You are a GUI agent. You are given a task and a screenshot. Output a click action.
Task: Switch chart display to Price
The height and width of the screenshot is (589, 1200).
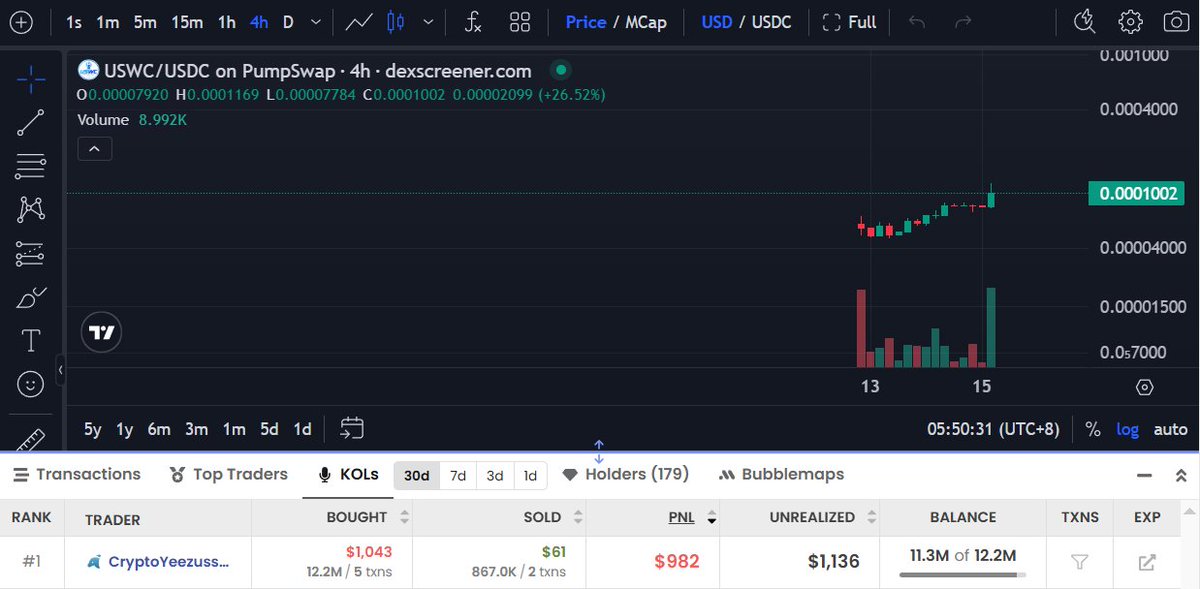585,22
